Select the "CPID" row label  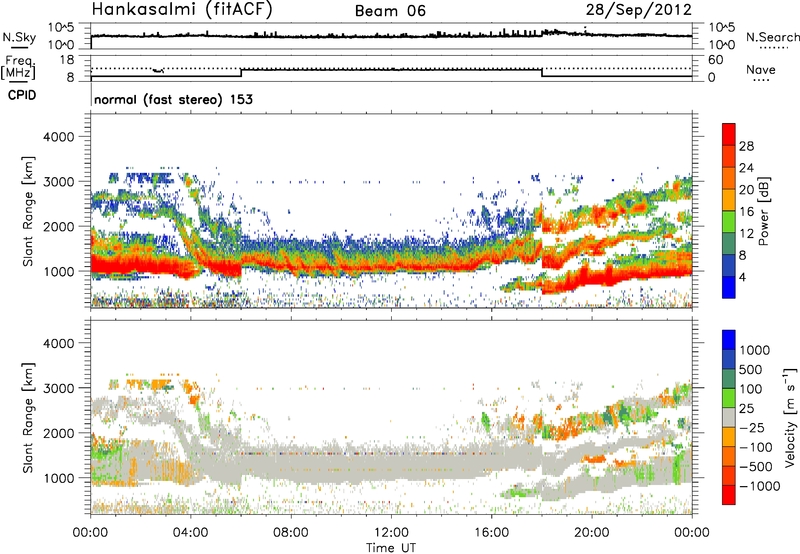(x=22, y=95)
